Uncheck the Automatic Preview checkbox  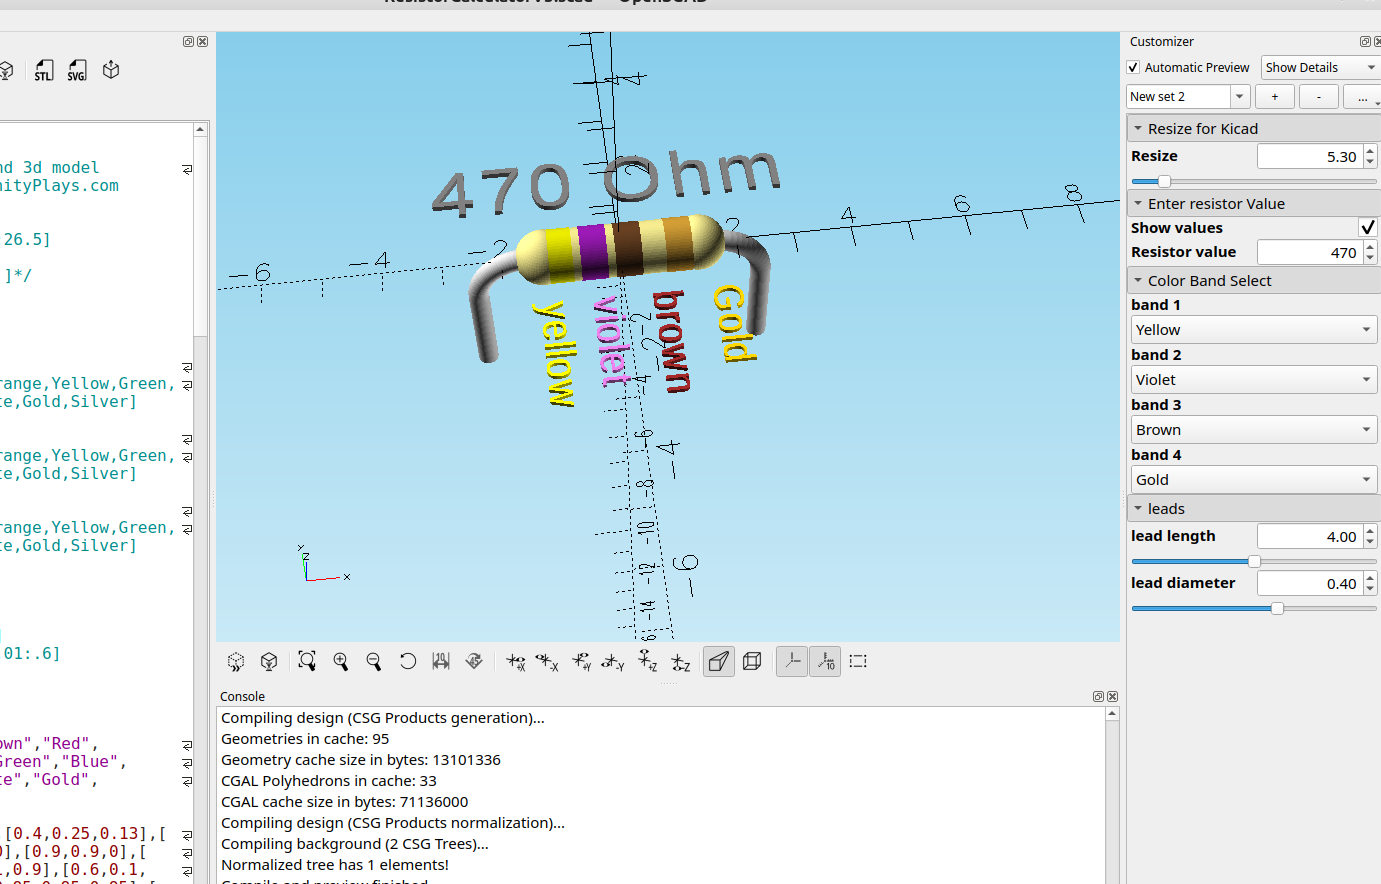[1133, 68]
